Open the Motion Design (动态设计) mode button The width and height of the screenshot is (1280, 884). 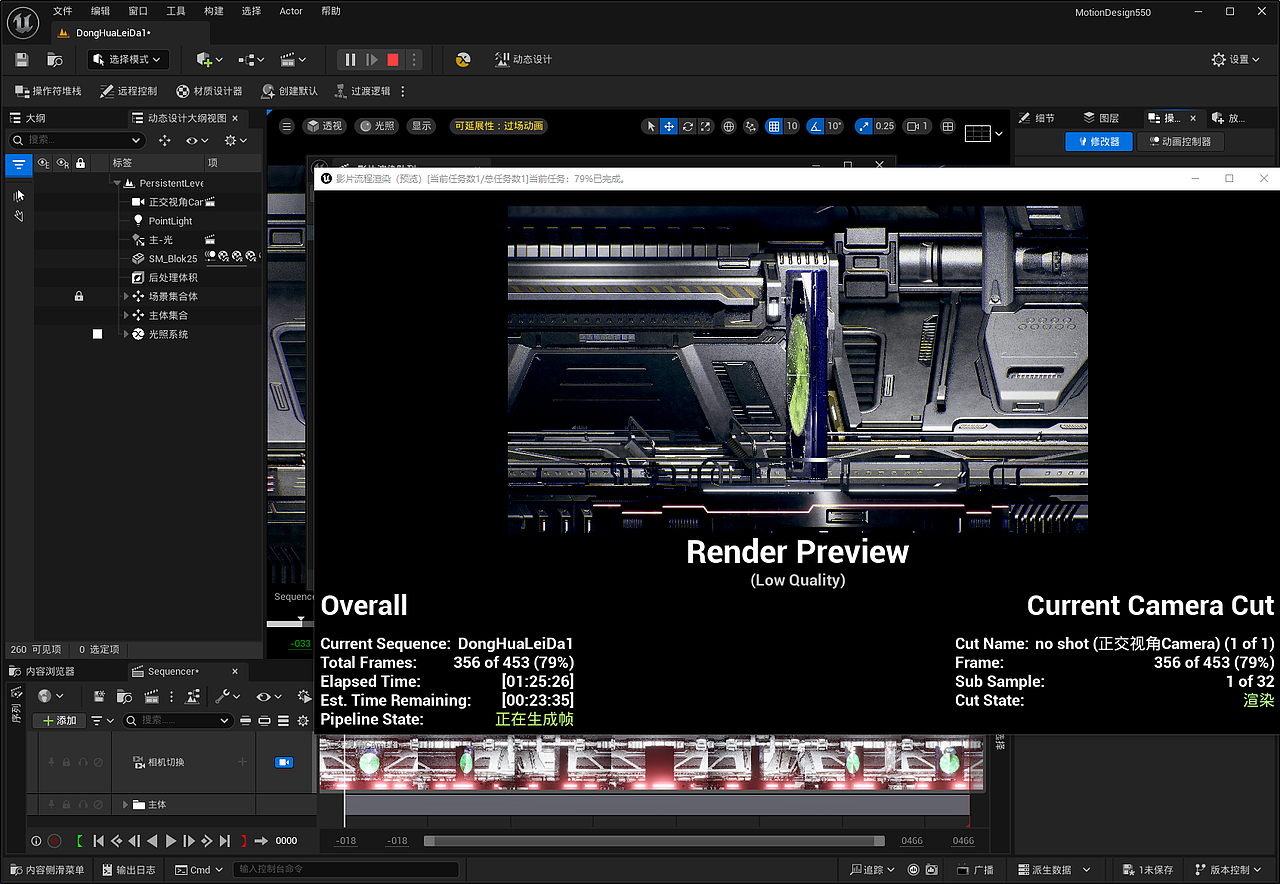(x=523, y=60)
